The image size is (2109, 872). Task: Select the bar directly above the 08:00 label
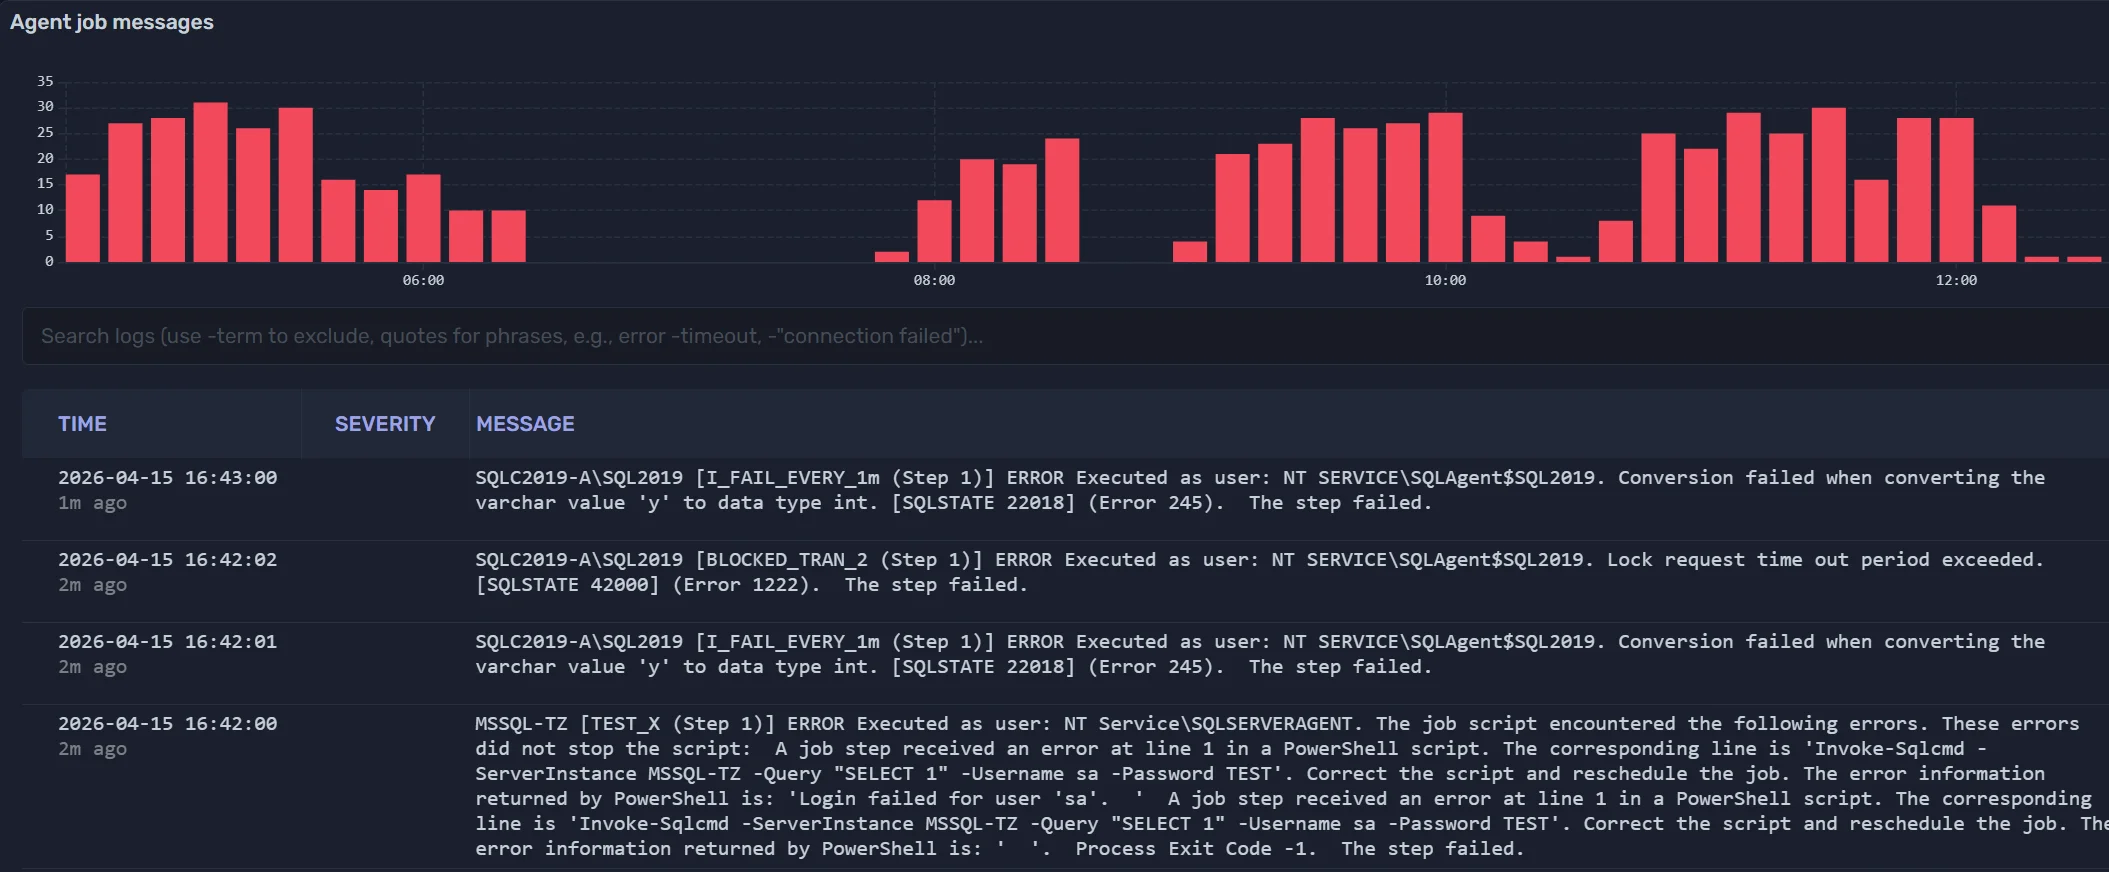coord(934,230)
